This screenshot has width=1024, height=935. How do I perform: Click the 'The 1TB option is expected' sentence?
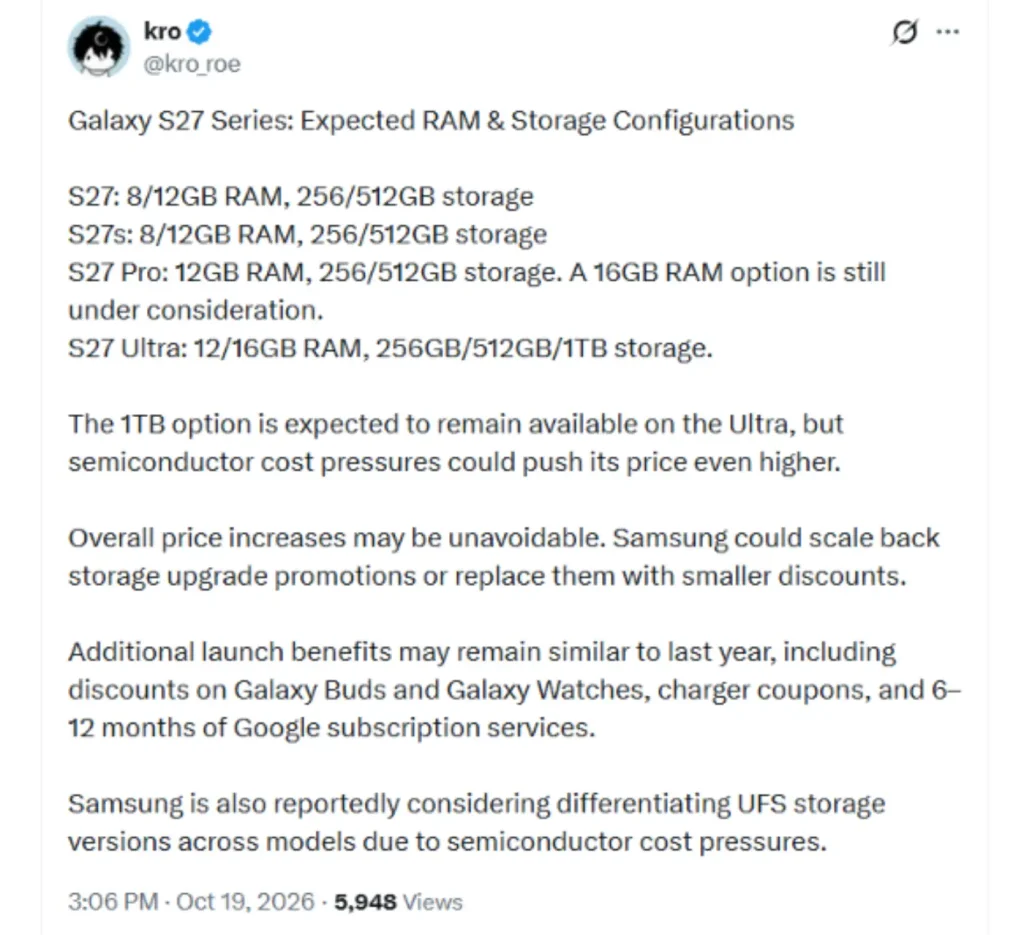tap(456, 424)
